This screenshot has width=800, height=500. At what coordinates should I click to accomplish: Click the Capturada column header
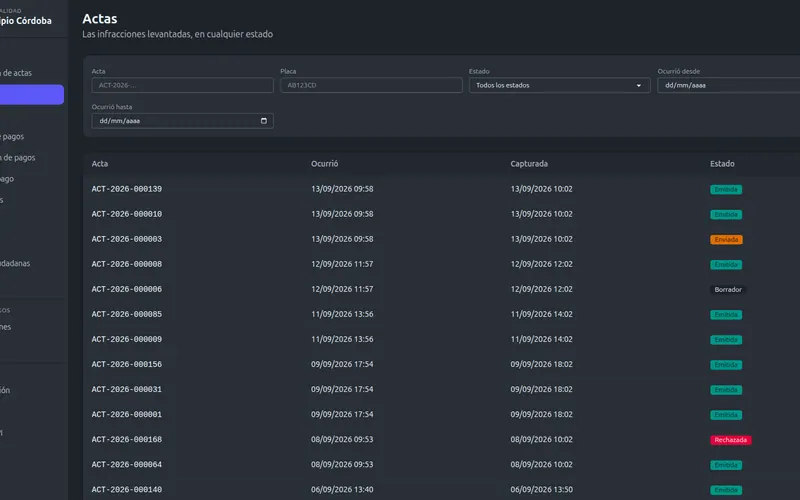tap(529, 164)
